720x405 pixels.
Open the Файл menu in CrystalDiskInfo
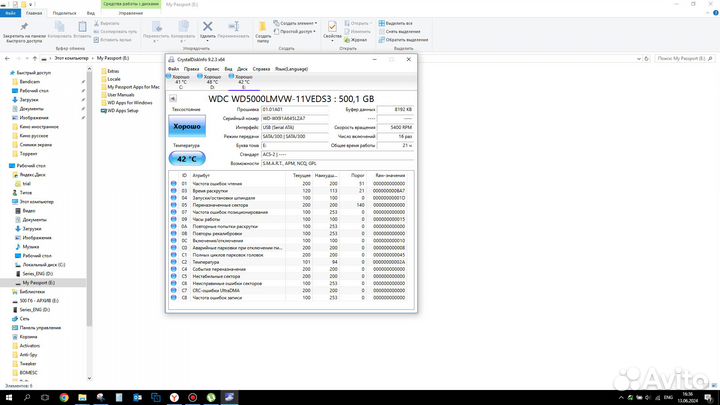tap(174, 69)
